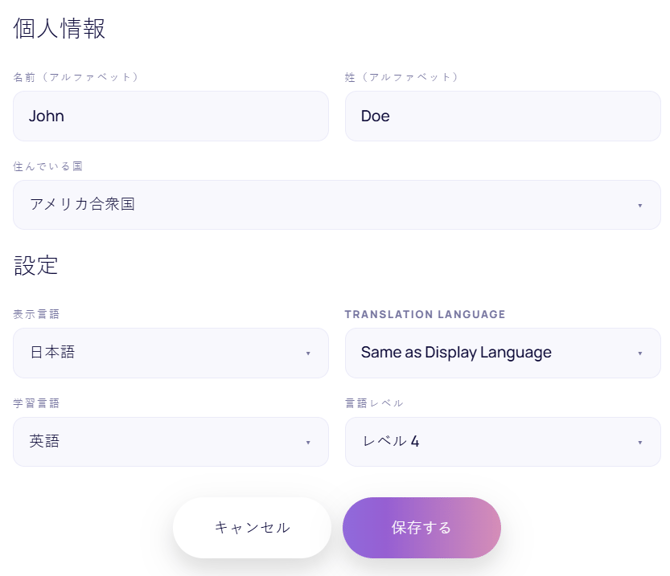Cancel changes with the キャンセル button
The width and height of the screenshot is (670, 576).
252,528
